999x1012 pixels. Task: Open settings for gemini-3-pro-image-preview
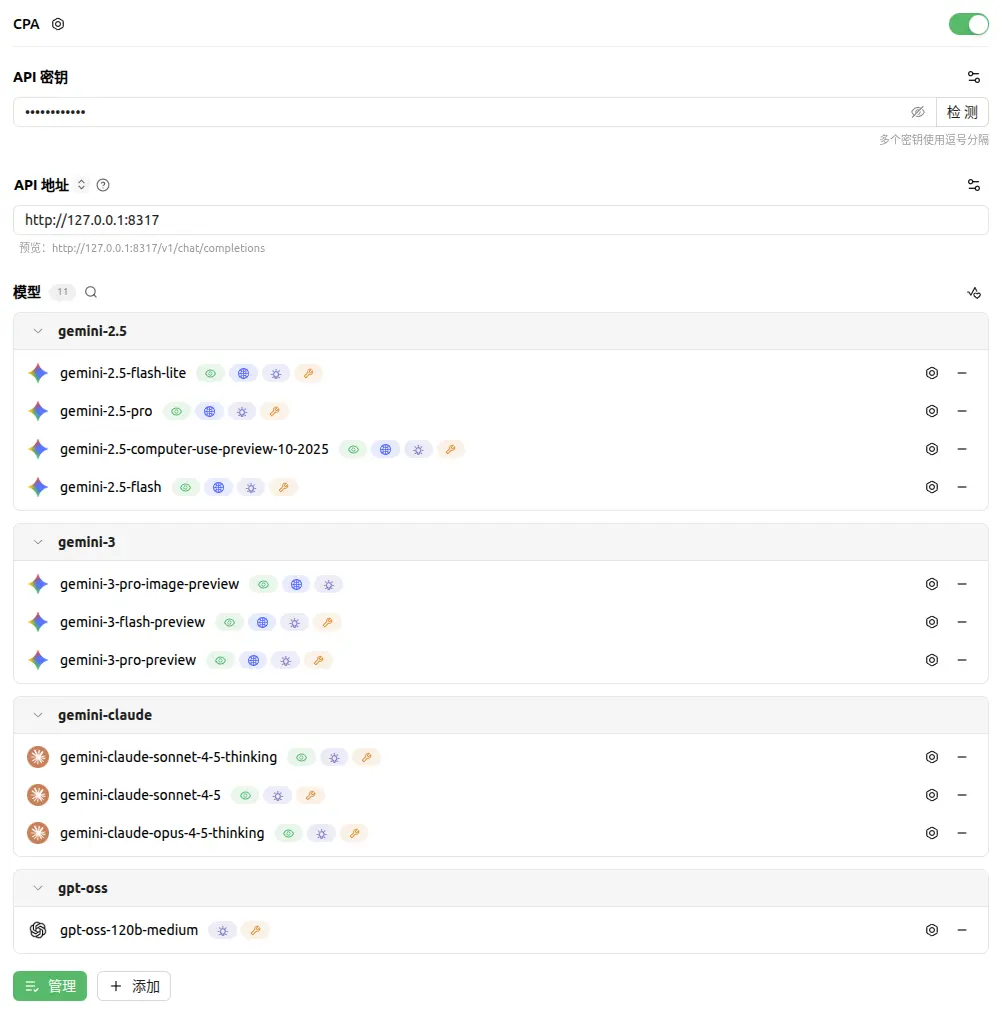(x=932, y=584)
